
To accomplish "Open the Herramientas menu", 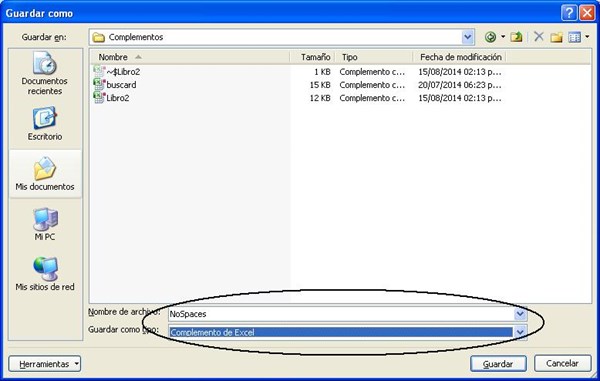I will click(x=45, y=364).
